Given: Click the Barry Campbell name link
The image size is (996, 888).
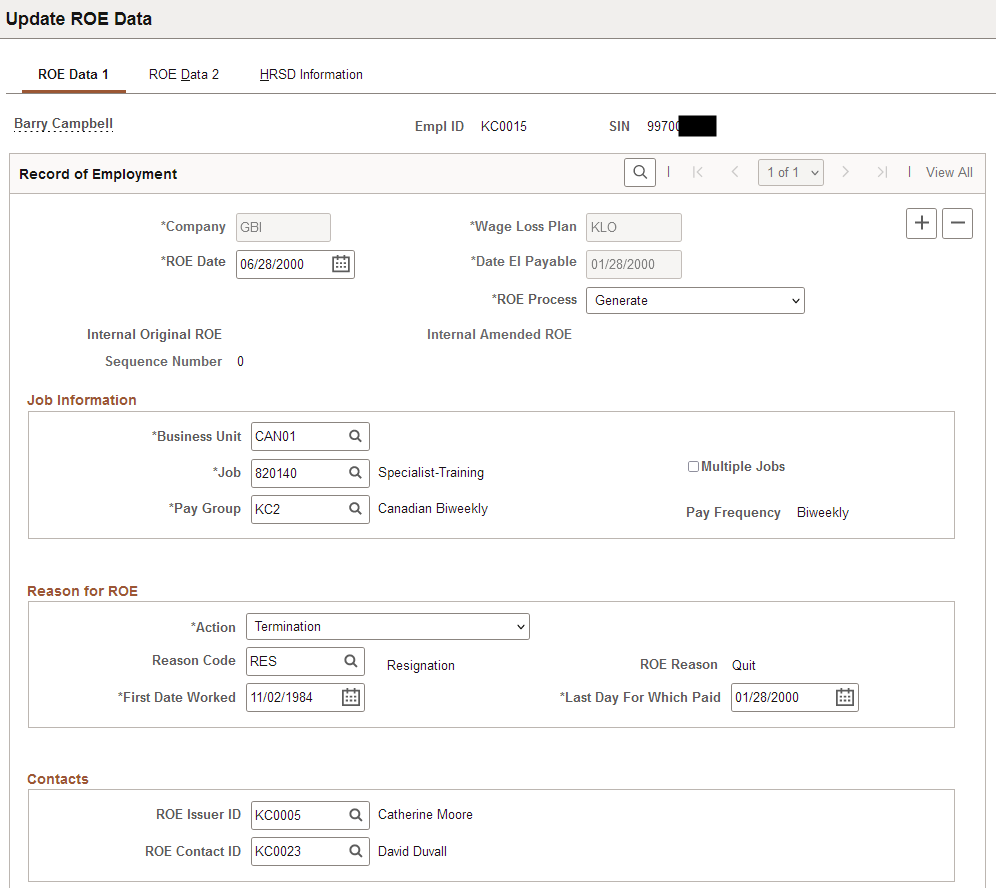Looking at the screenshot, I should pyautogui.click(x=64, y=123).
